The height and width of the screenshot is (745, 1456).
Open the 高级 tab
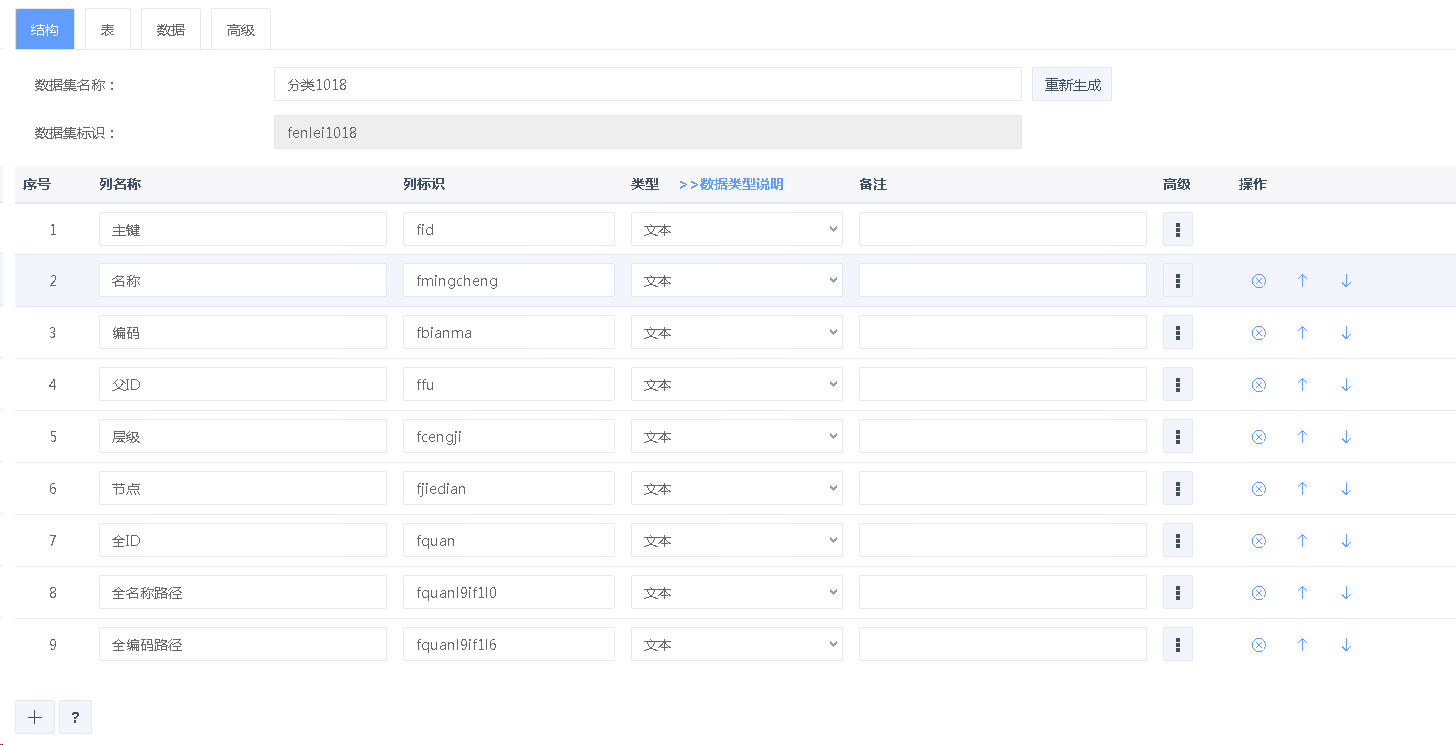click(x=241, y=30)
